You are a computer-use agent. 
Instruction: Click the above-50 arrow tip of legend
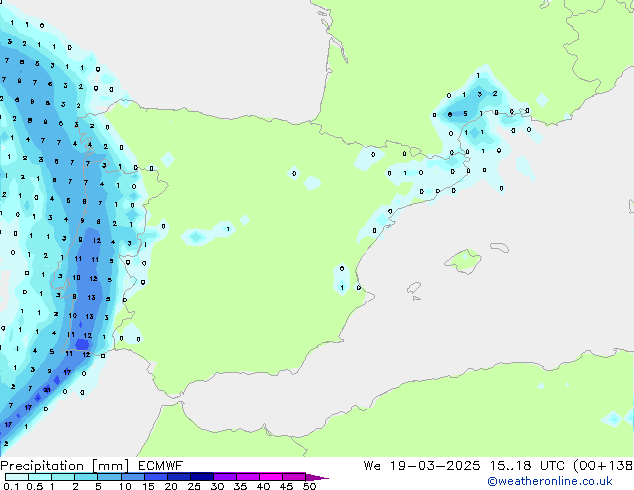pyautogui.click(x=317, y=477)
